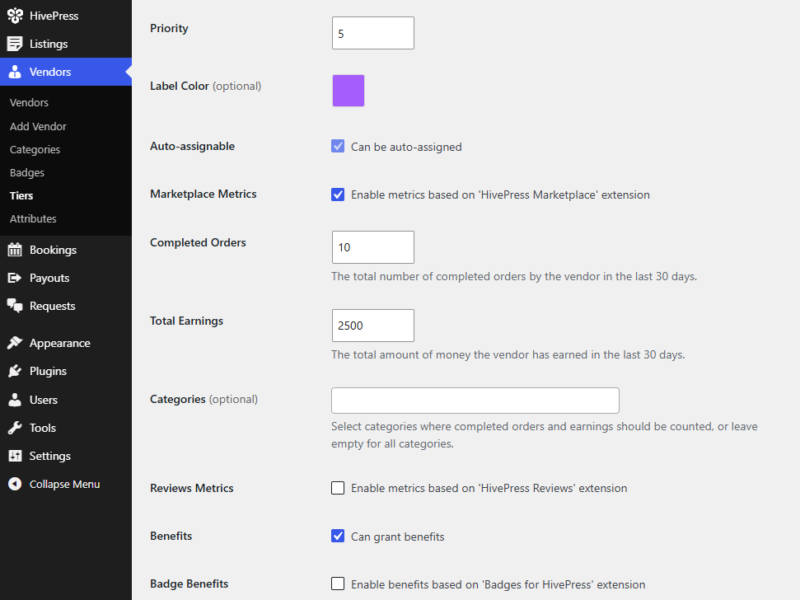Open the Attributes submenu link
The width and height of the screenshot is (800, 600).
33,218
